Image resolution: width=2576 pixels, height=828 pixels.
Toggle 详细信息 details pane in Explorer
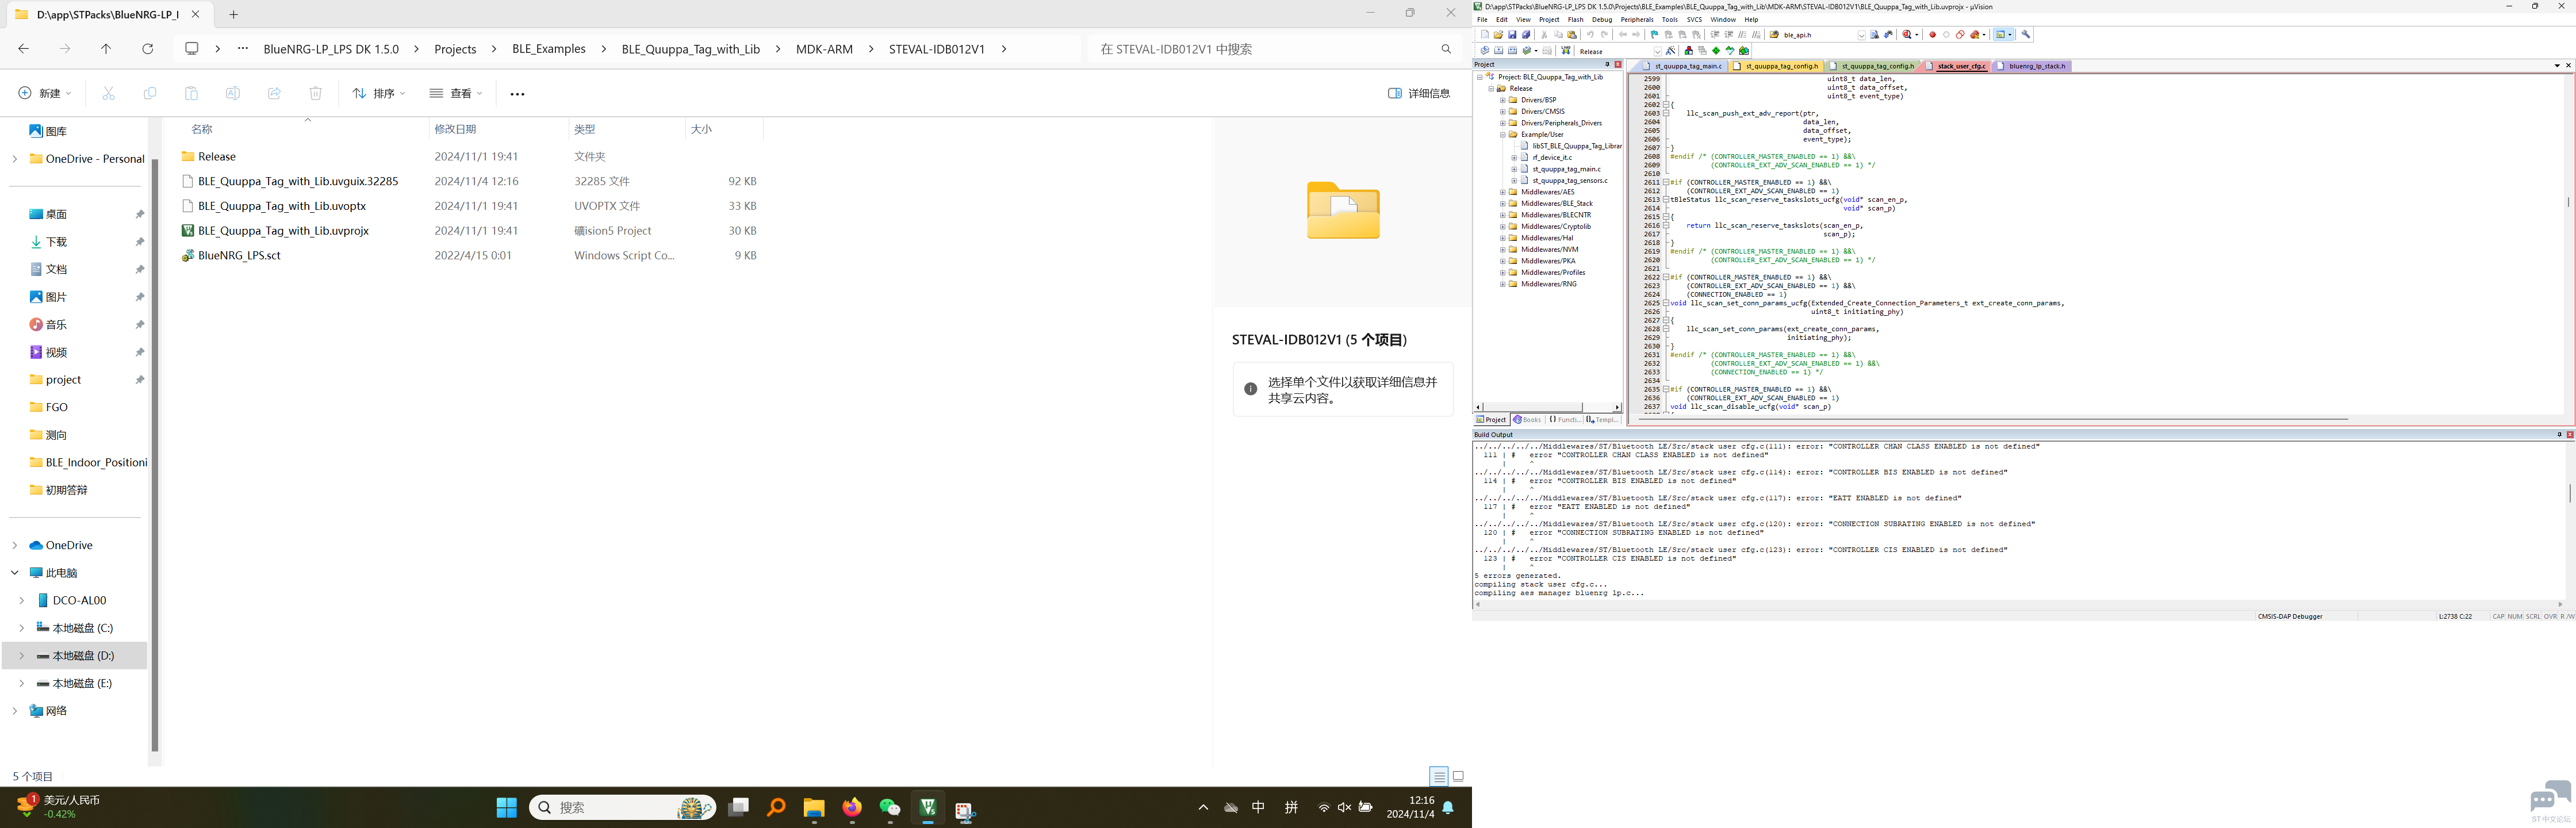(1419, 94)
